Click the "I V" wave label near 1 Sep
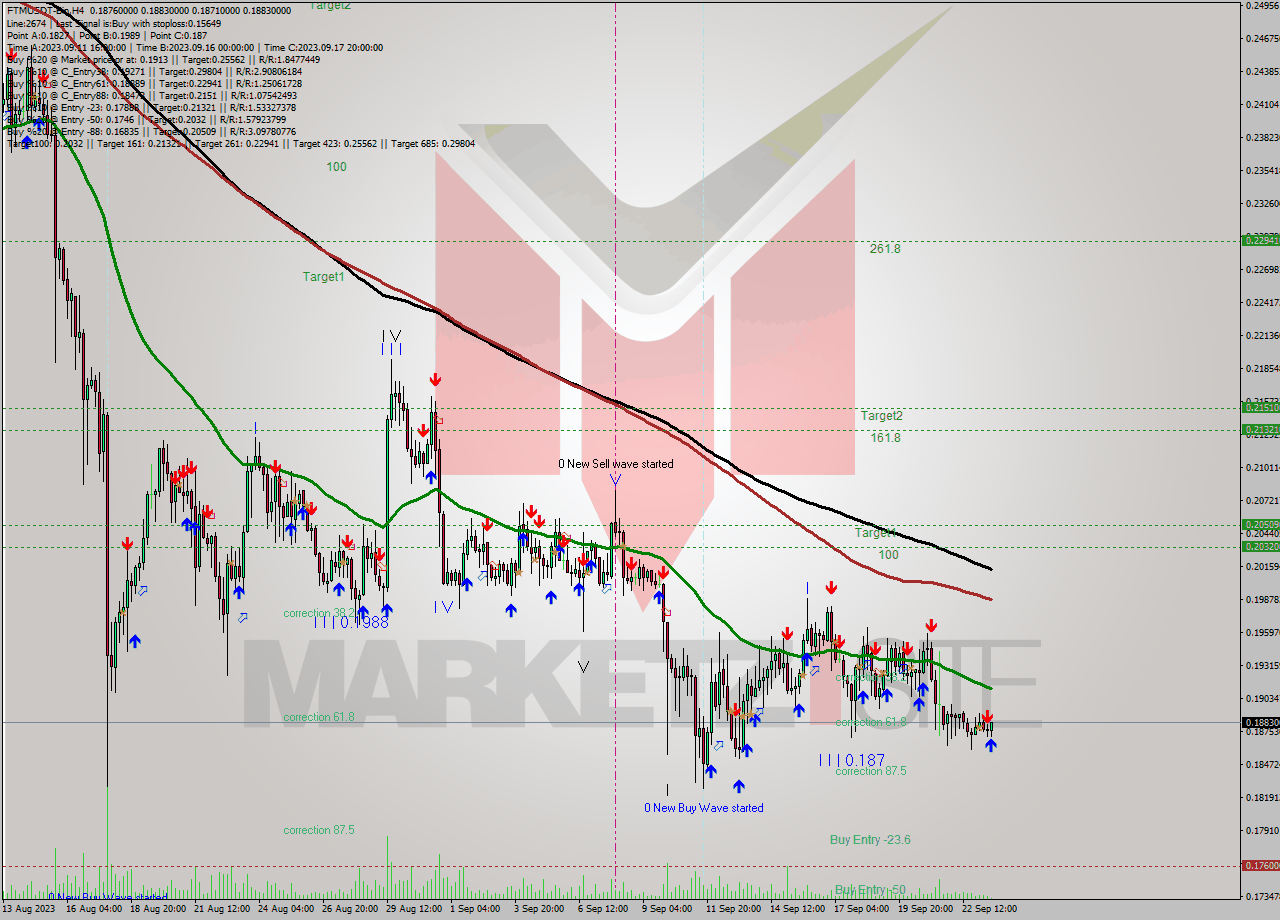The width and height of the screenshot is (1280, 920). [444, 606]
